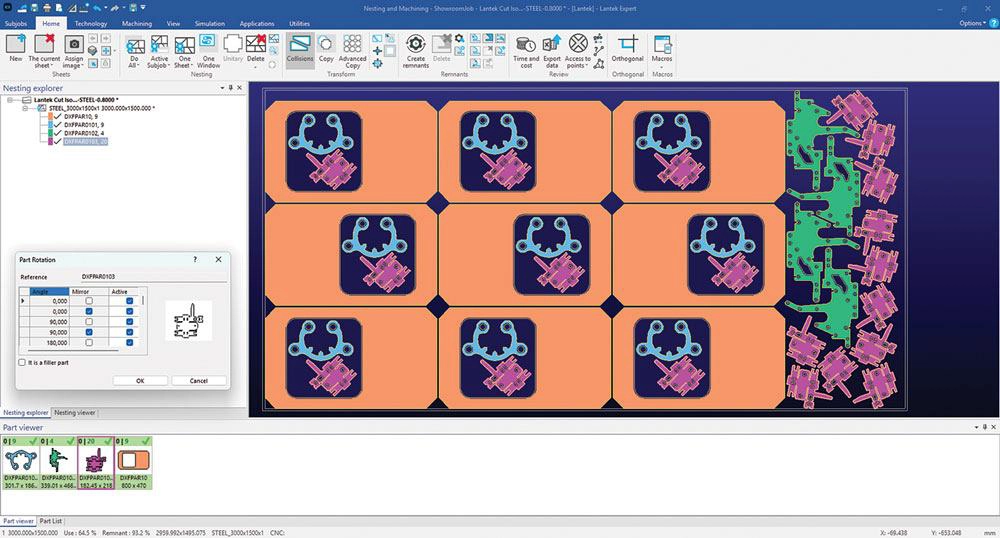Open the Utilities ribbon tab
This screenshot has width=1000, height=538.
tap(299, 24)
